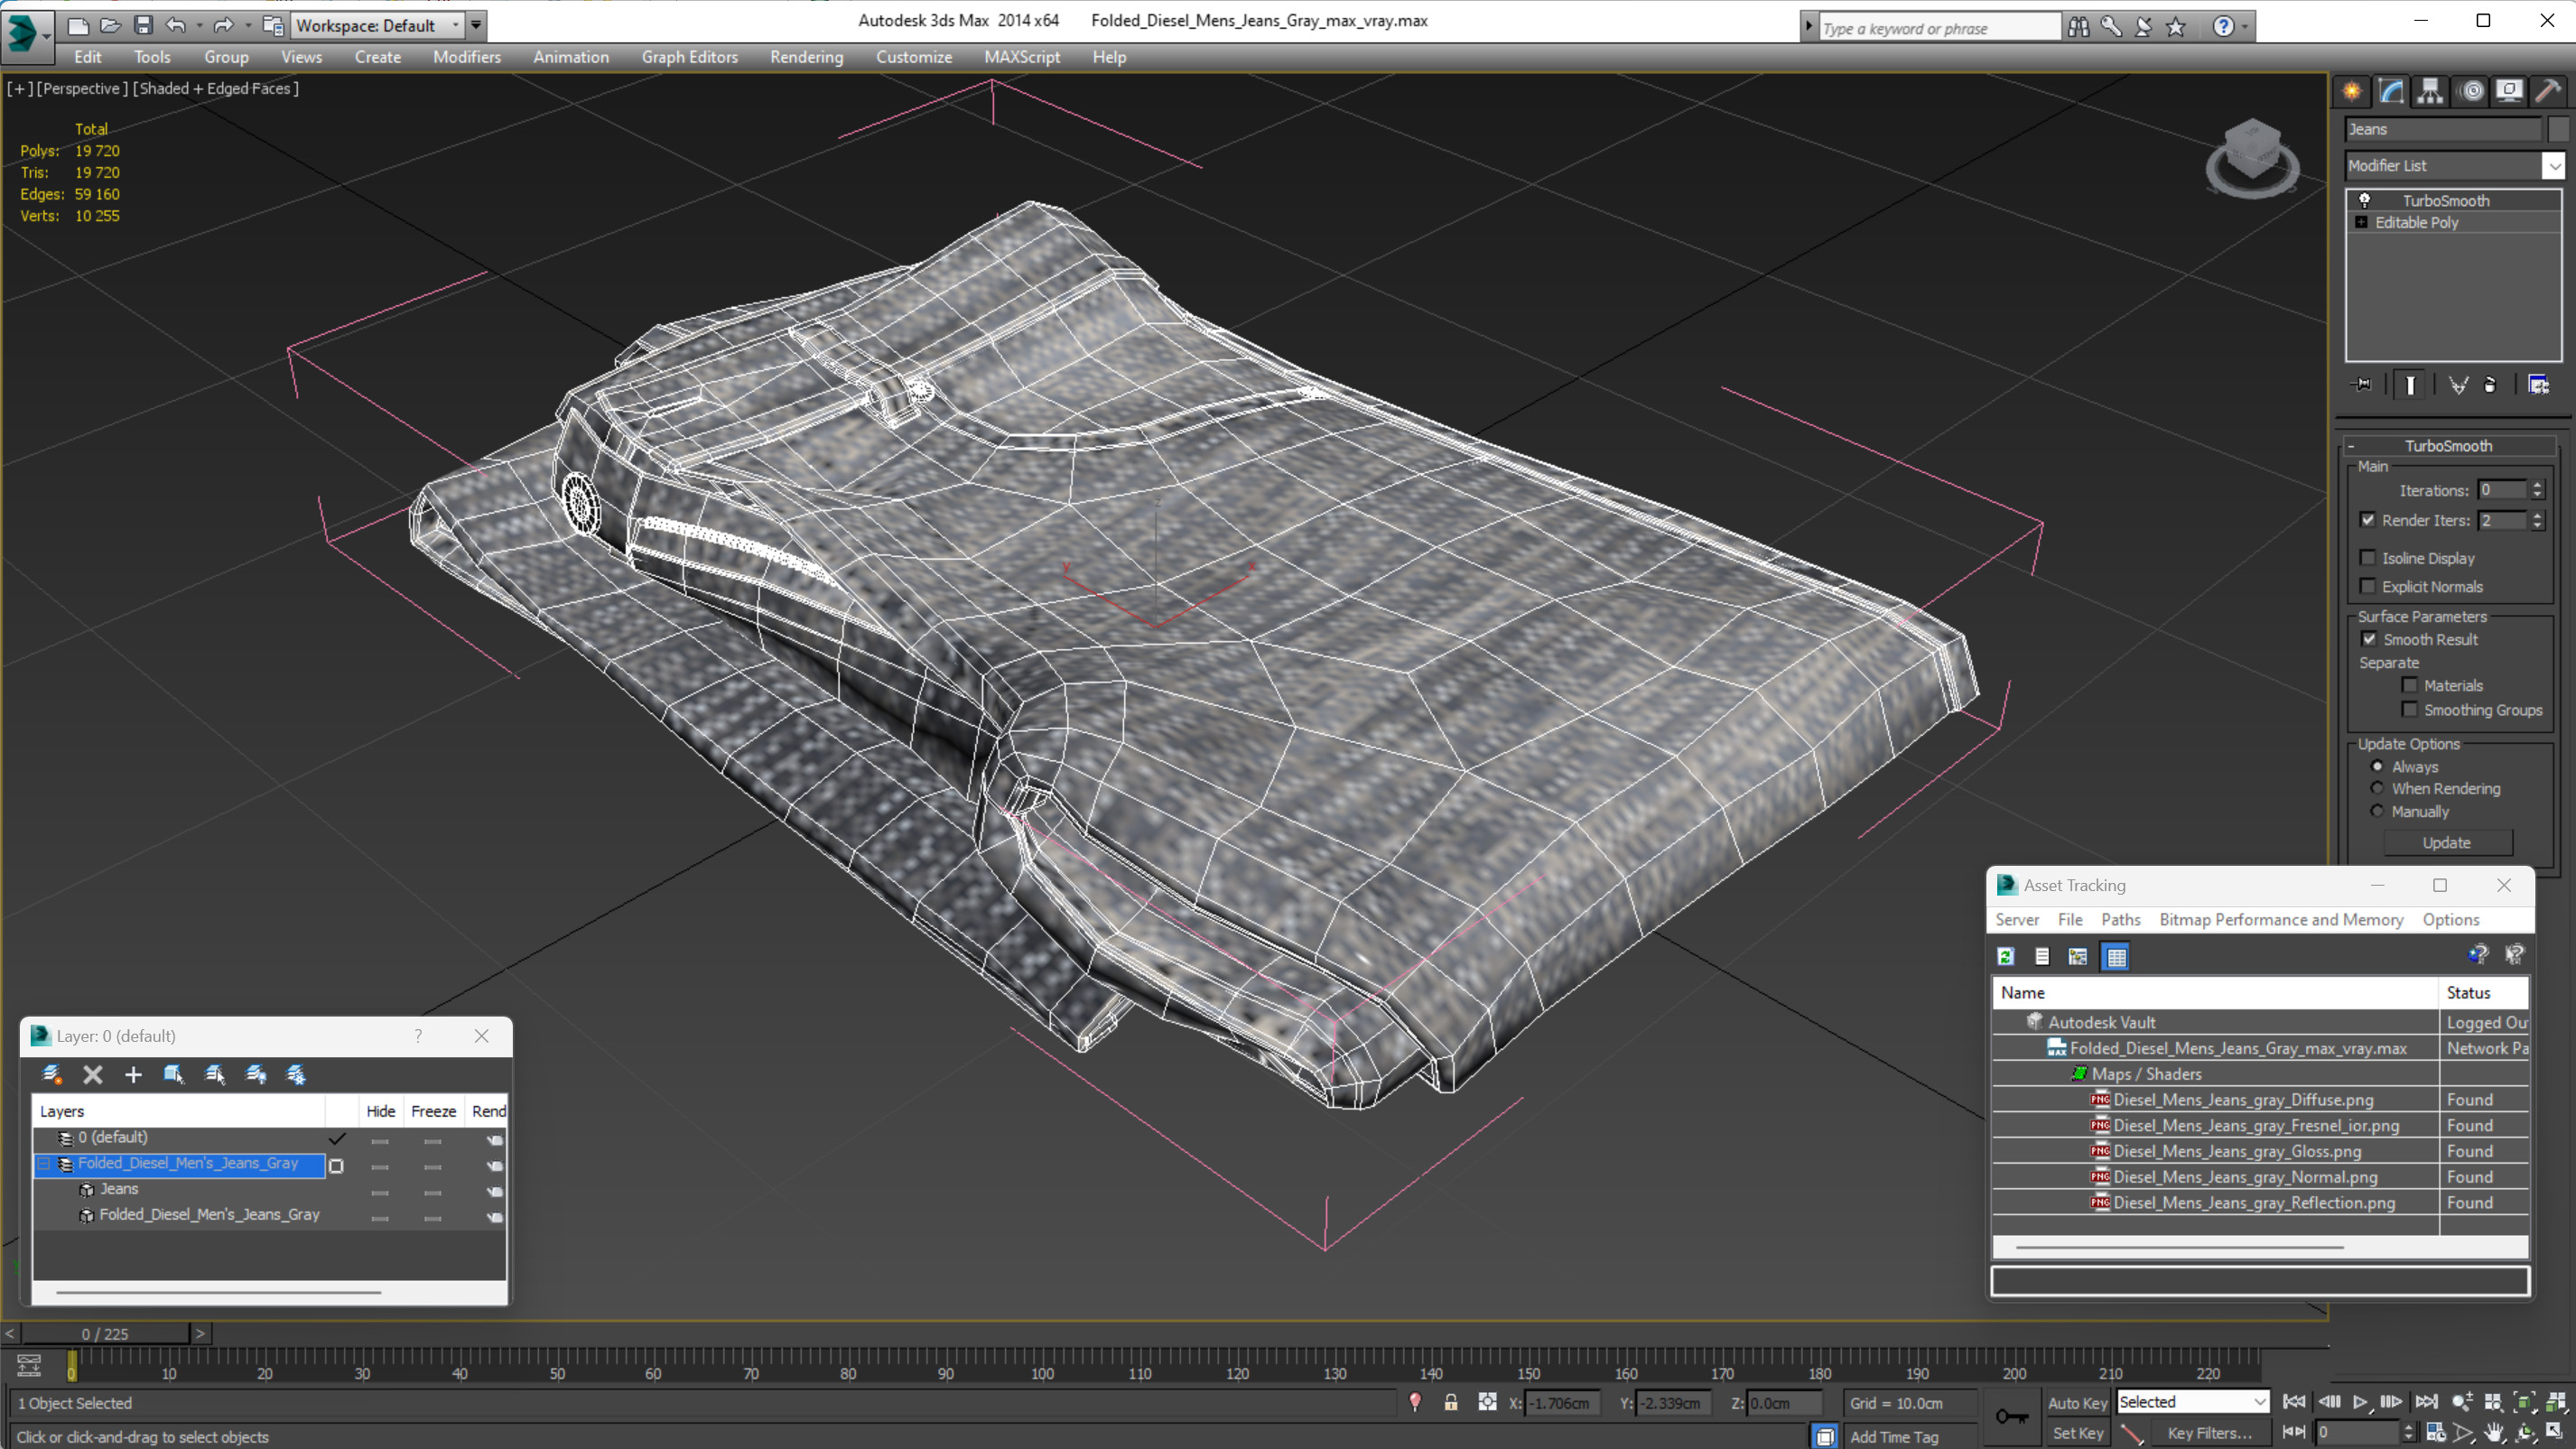
Task: Click horizontal scrollbar in Asset Tracking list
Action: pyautogui.click(x=2179, y=1247)
